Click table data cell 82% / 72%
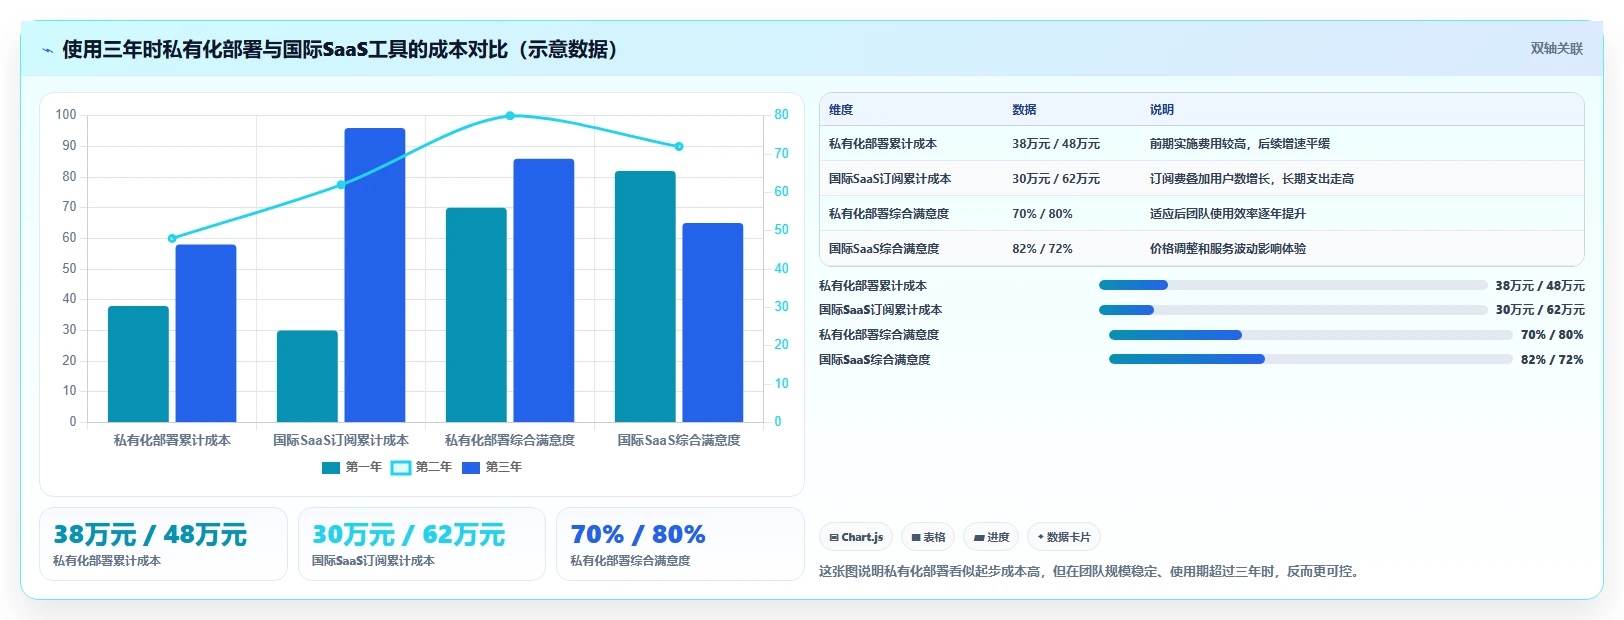 pos(1042,249)
